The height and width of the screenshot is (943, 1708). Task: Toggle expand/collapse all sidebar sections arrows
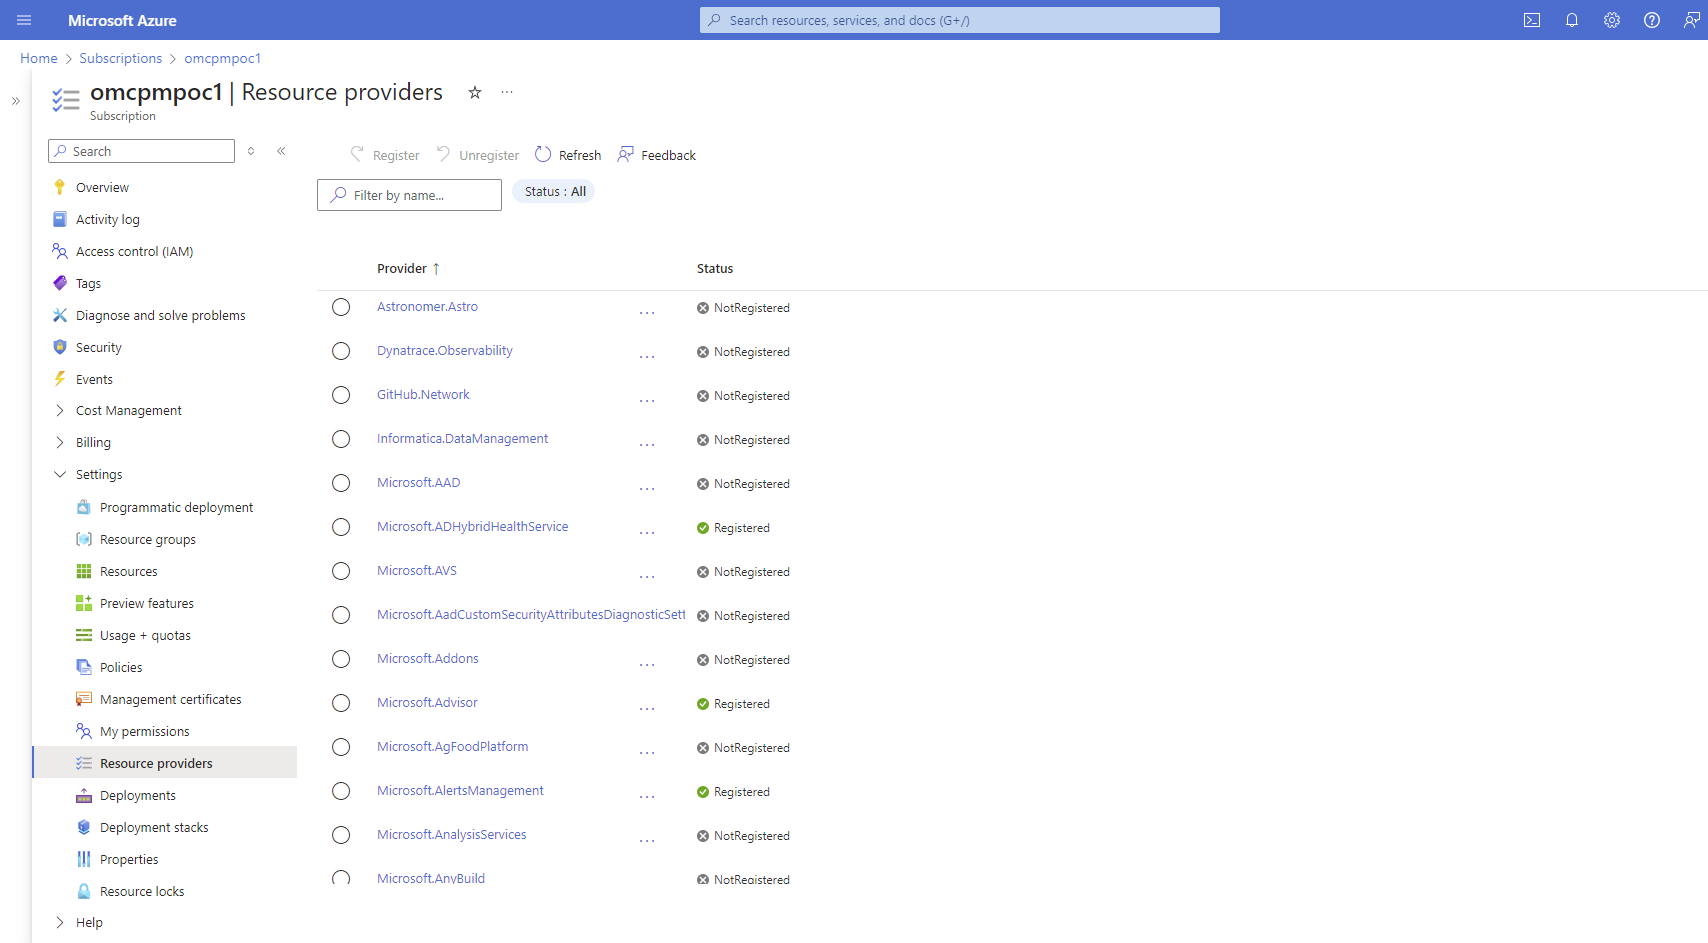[251, 151]
